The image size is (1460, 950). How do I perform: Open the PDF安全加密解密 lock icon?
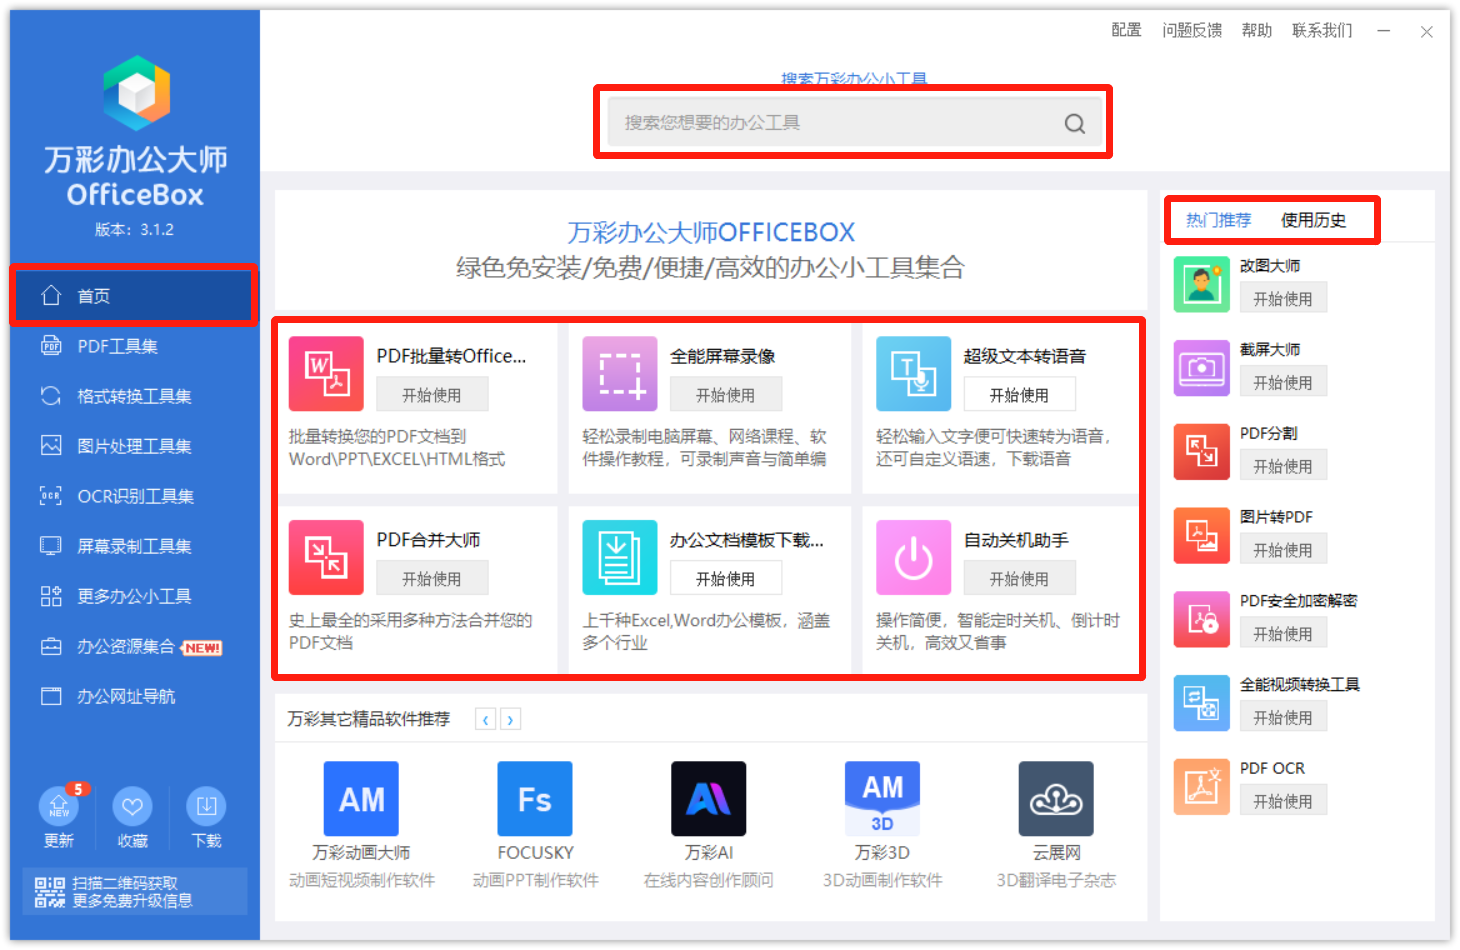pos(1202,620)
